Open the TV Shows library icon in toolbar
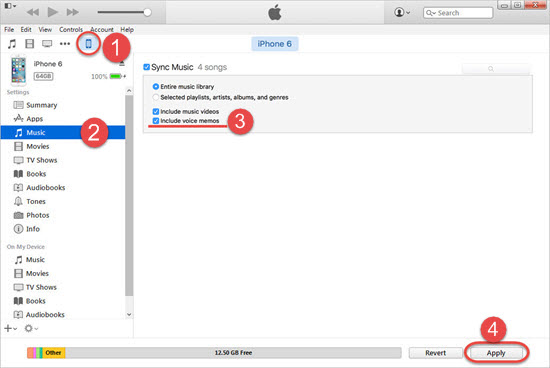The height and width of the screenshot is (368, 550). [47, 44]
